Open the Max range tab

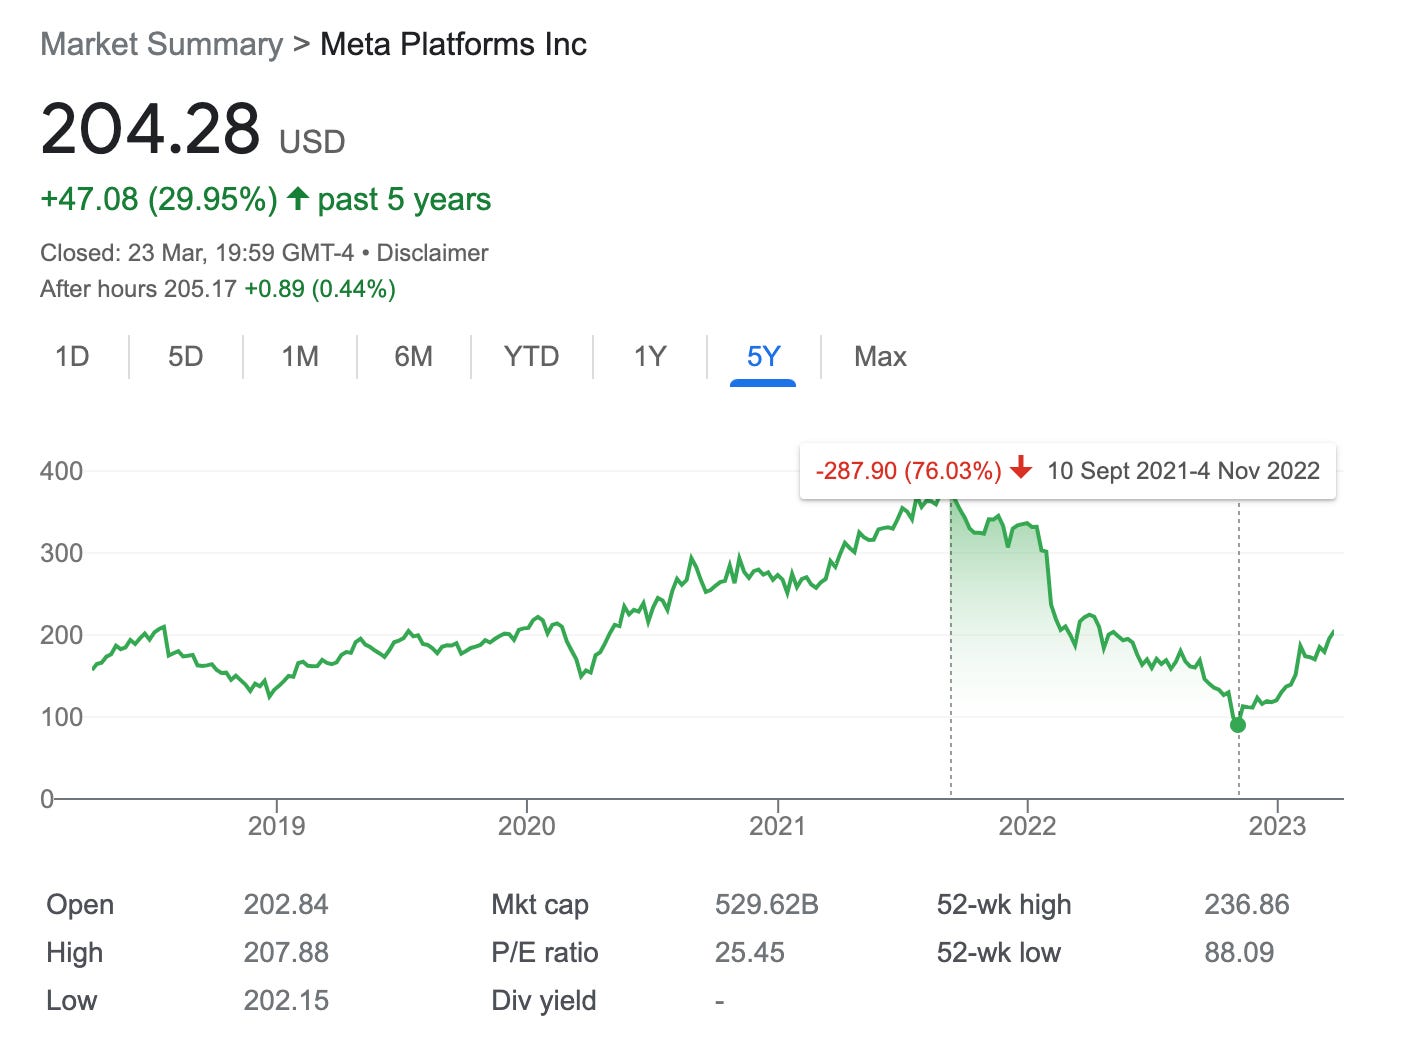point(880,357)
